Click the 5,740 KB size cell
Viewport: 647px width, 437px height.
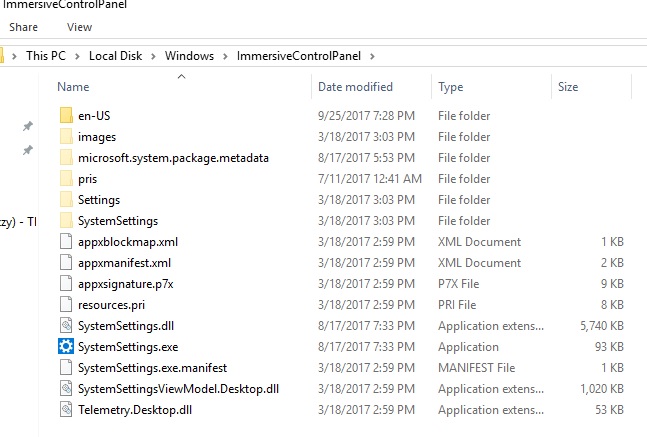(x=602, y=326)
